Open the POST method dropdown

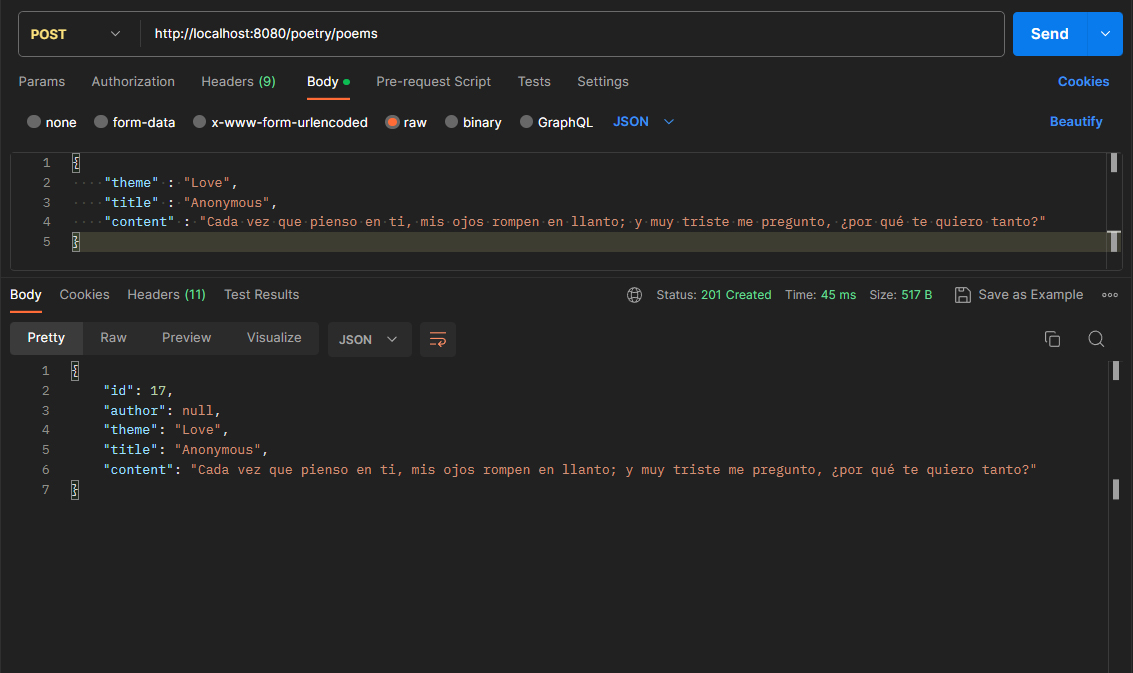pyautogui.click(x=75, y=34)
